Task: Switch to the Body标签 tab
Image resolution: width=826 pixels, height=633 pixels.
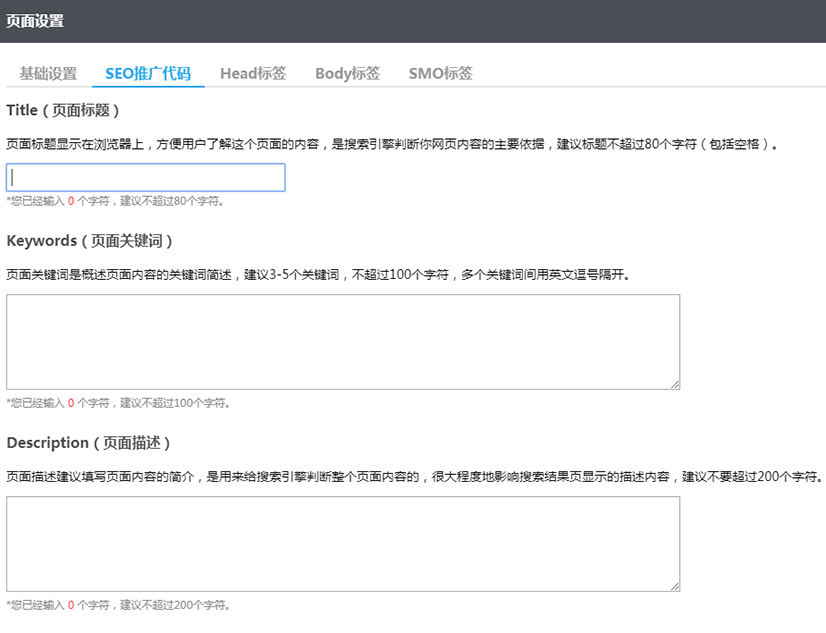Action: click(347, 72)
